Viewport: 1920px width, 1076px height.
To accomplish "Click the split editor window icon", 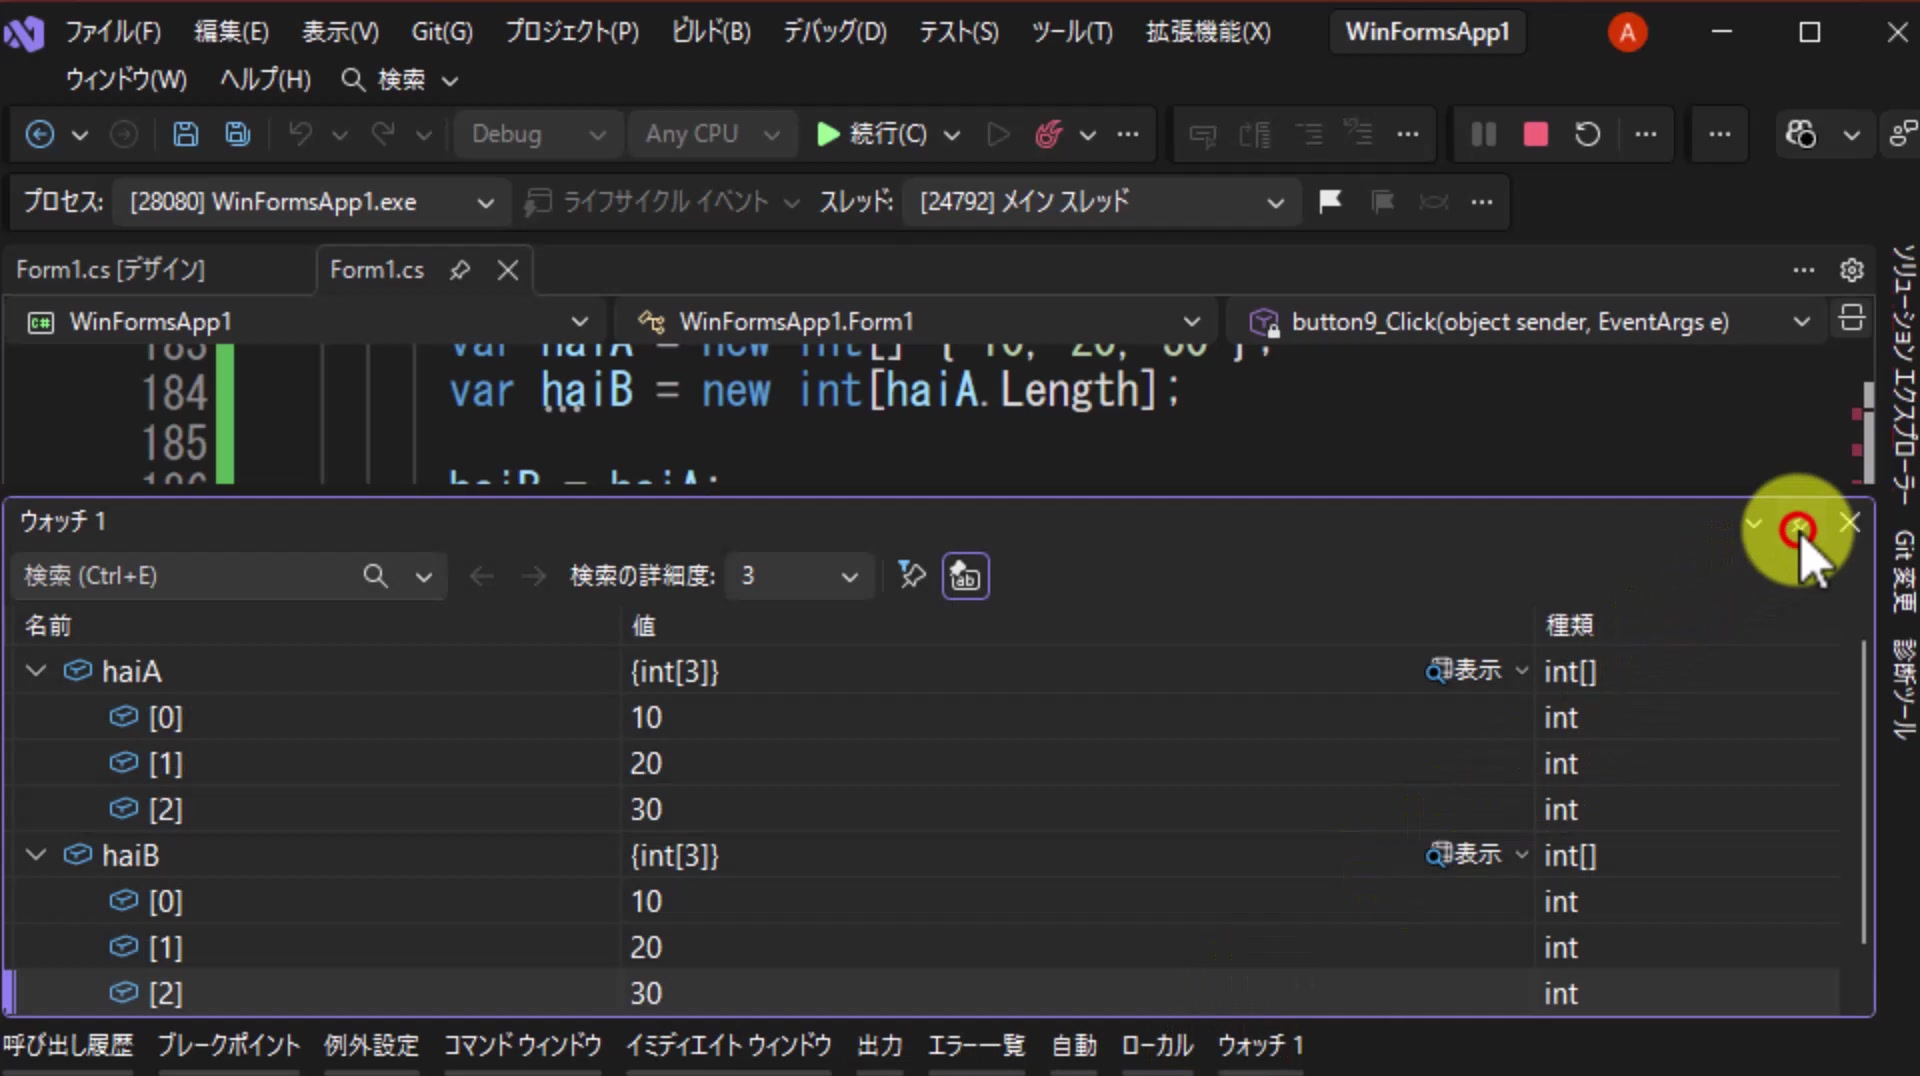I will 1852,319.
